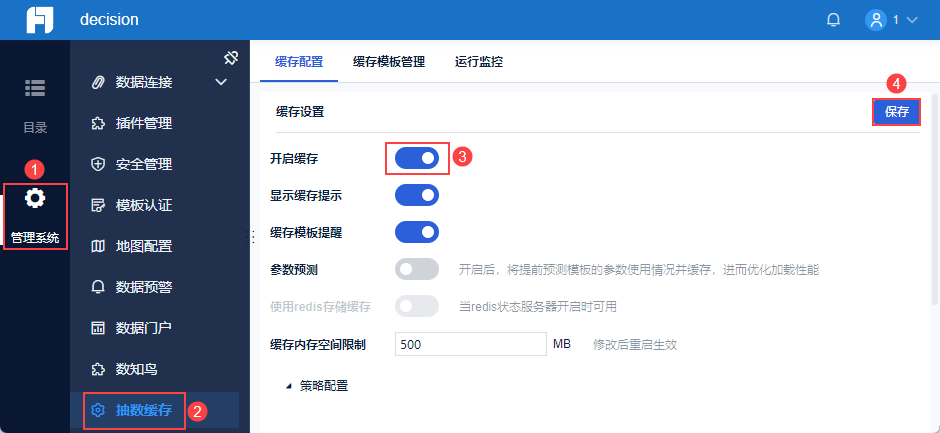Click the 缓存内存空间限制 input field
940x433 pixels.
click(x=470, y=344)
